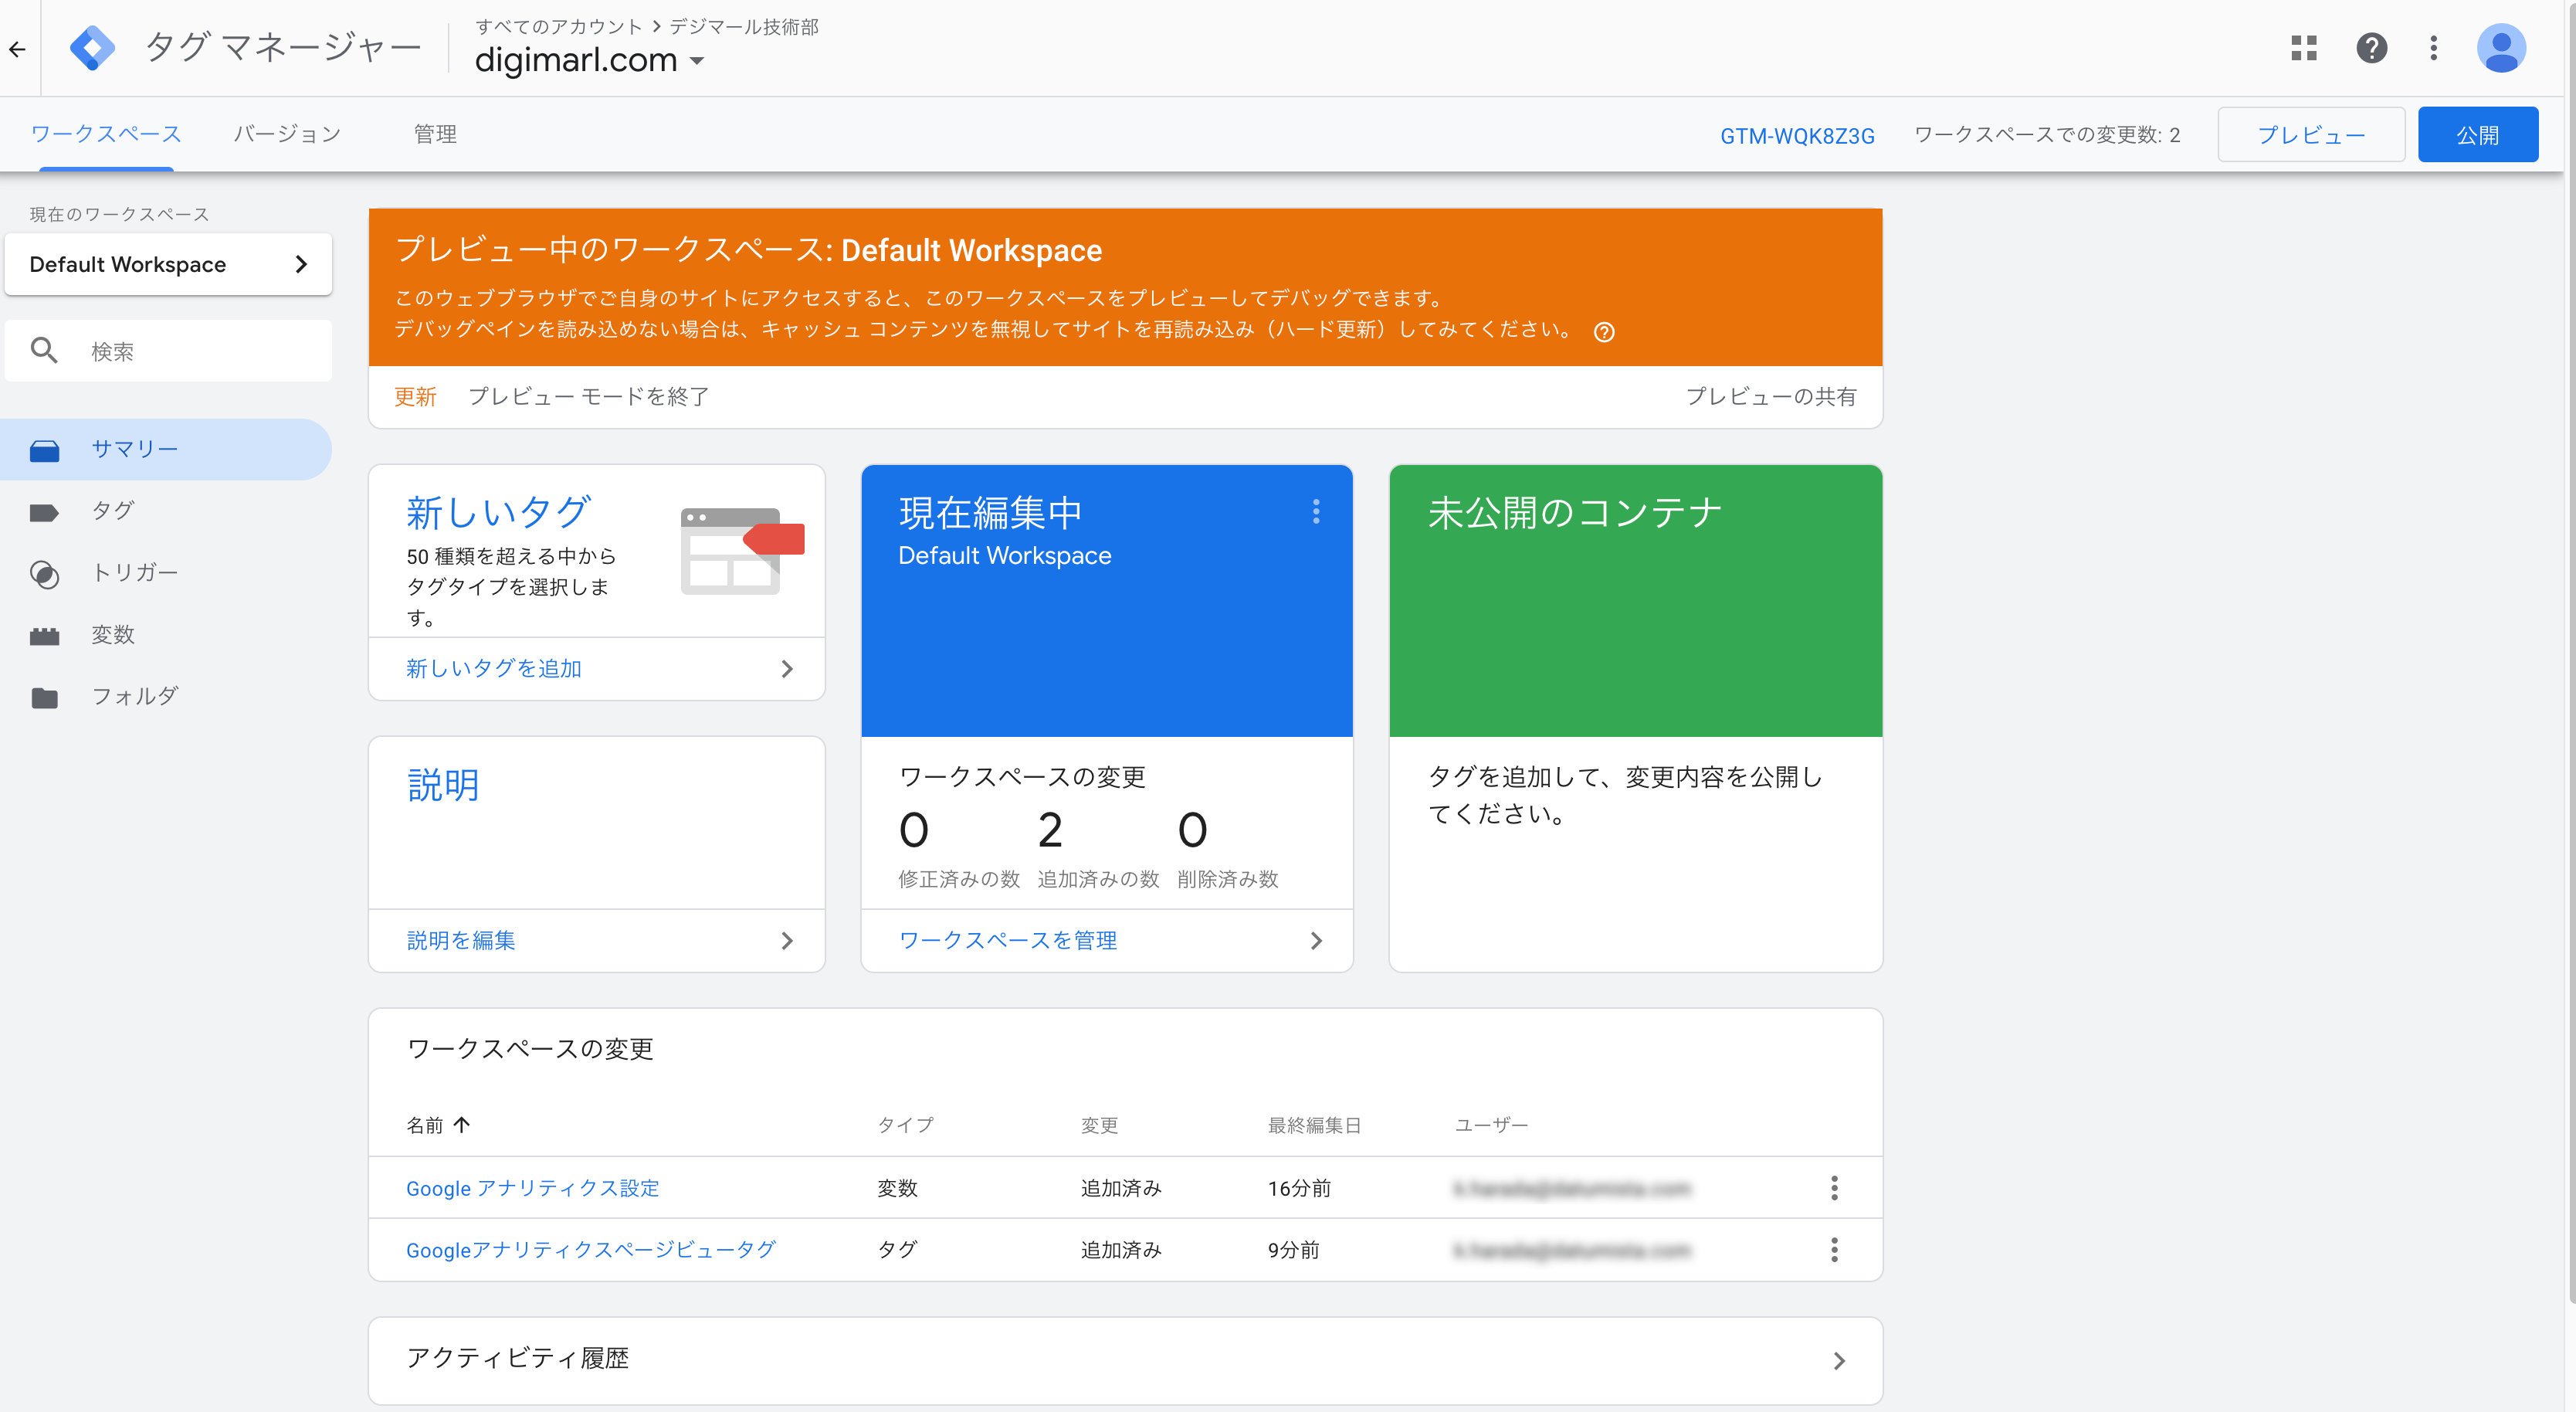Open the Google apps grid icon
The width and height of the screenshot is (2576, 1412).
[x=2304, y=48]
